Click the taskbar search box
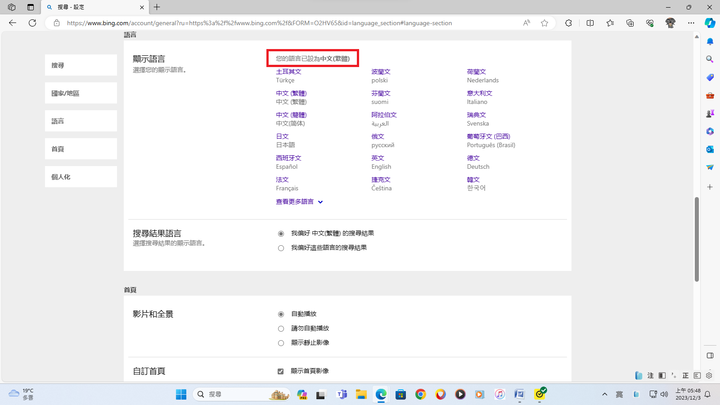Screen dimensions: 720x405 pos(240,394)
